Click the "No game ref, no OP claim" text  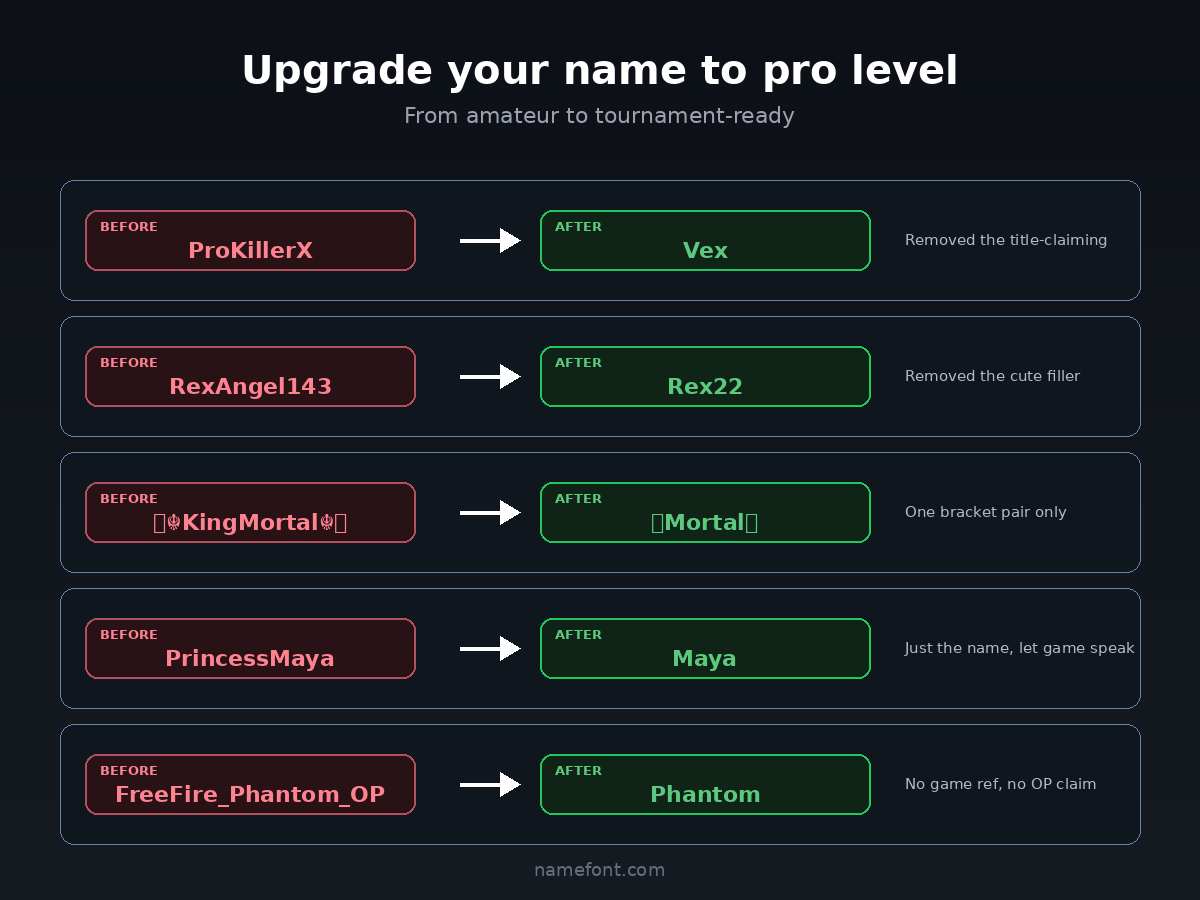click(1000, 784)
